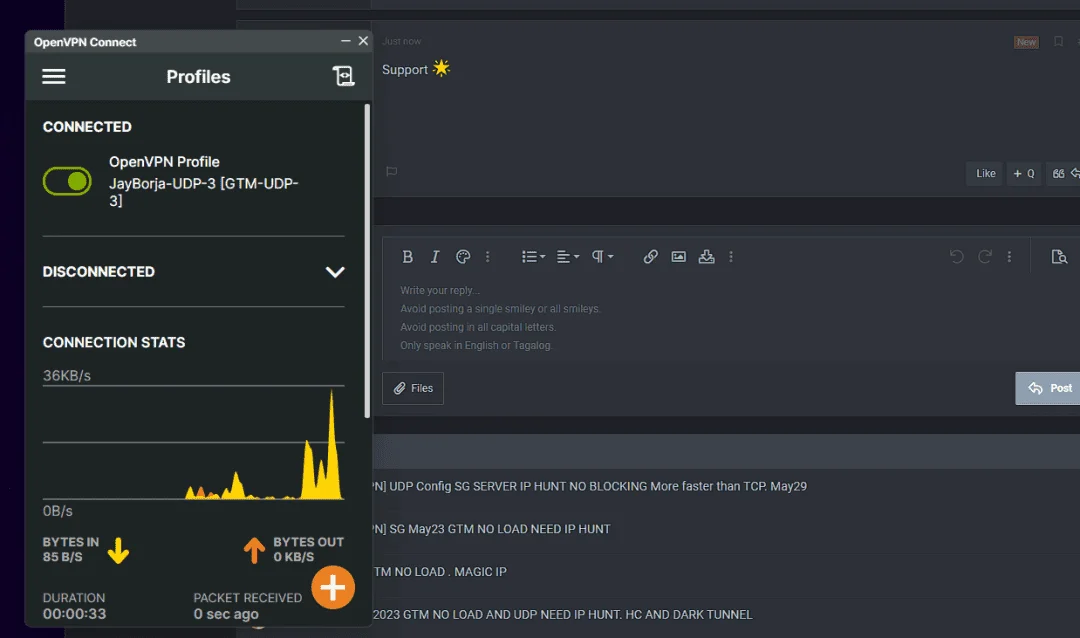Attach files with the Files button
This screenshot has height=638, width=1080.
click(x=413, y=389)
